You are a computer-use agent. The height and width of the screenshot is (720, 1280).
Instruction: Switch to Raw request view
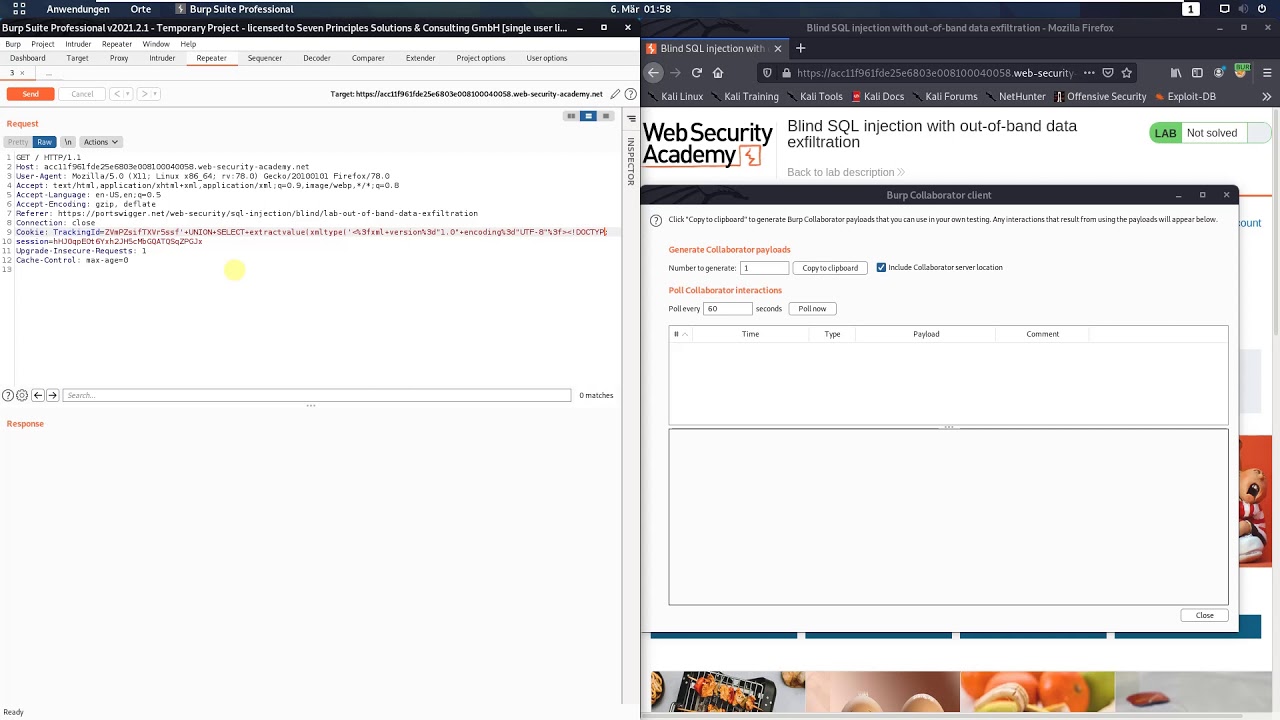coord(44,142)
